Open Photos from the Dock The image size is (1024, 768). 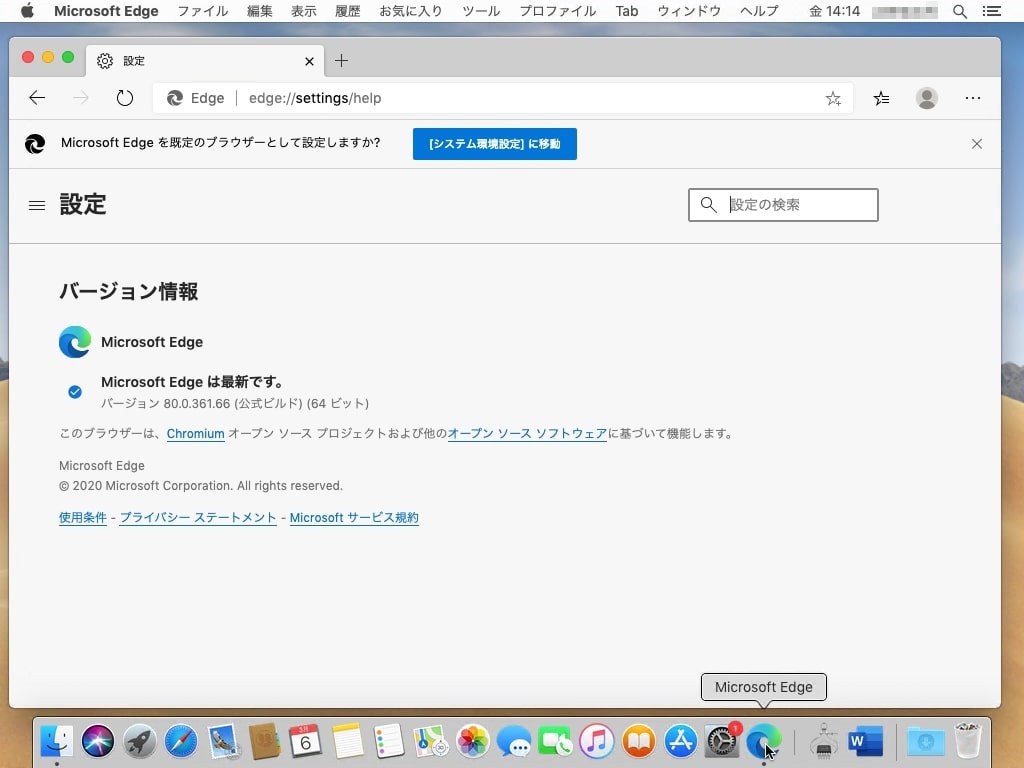[x=472, y=741]
